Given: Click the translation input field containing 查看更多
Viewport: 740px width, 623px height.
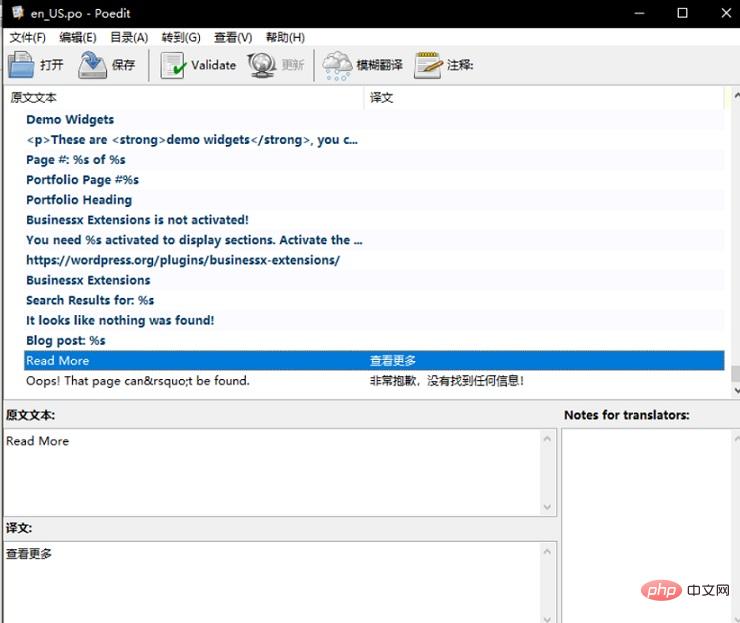Looking at the screenshot, I should point(272,582).
